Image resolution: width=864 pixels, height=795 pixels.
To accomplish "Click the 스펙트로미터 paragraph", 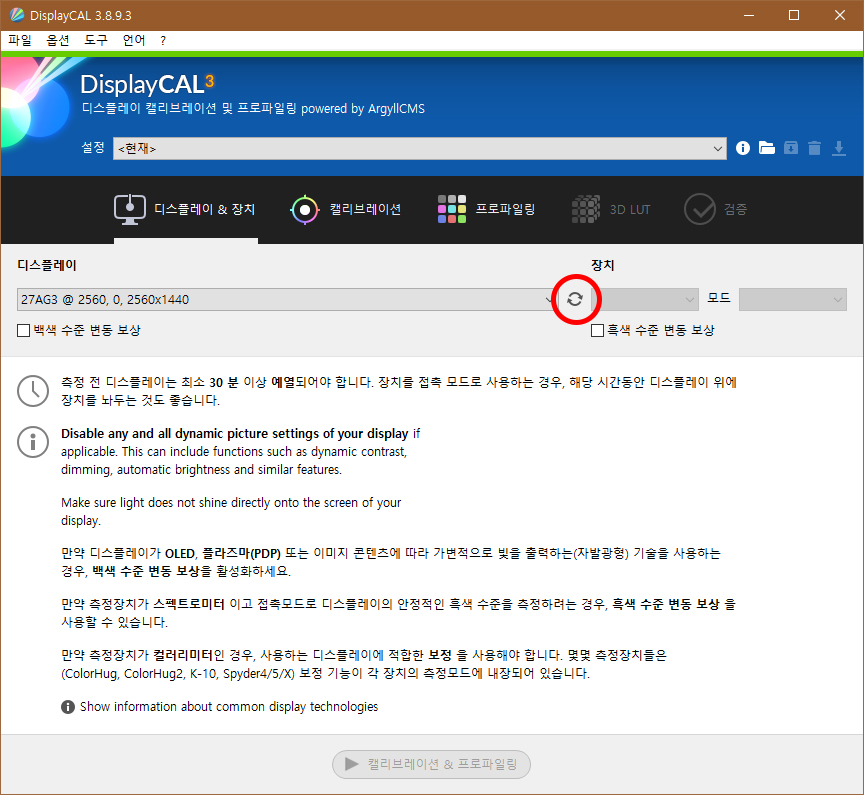I will click(x=398, y=613).
